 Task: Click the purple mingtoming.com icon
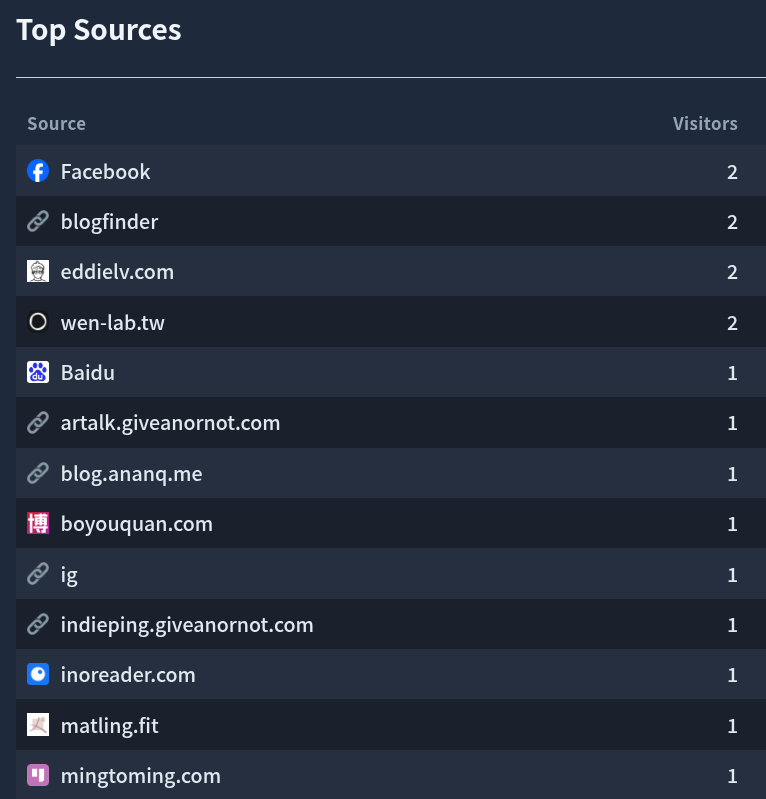coord(38,775)
